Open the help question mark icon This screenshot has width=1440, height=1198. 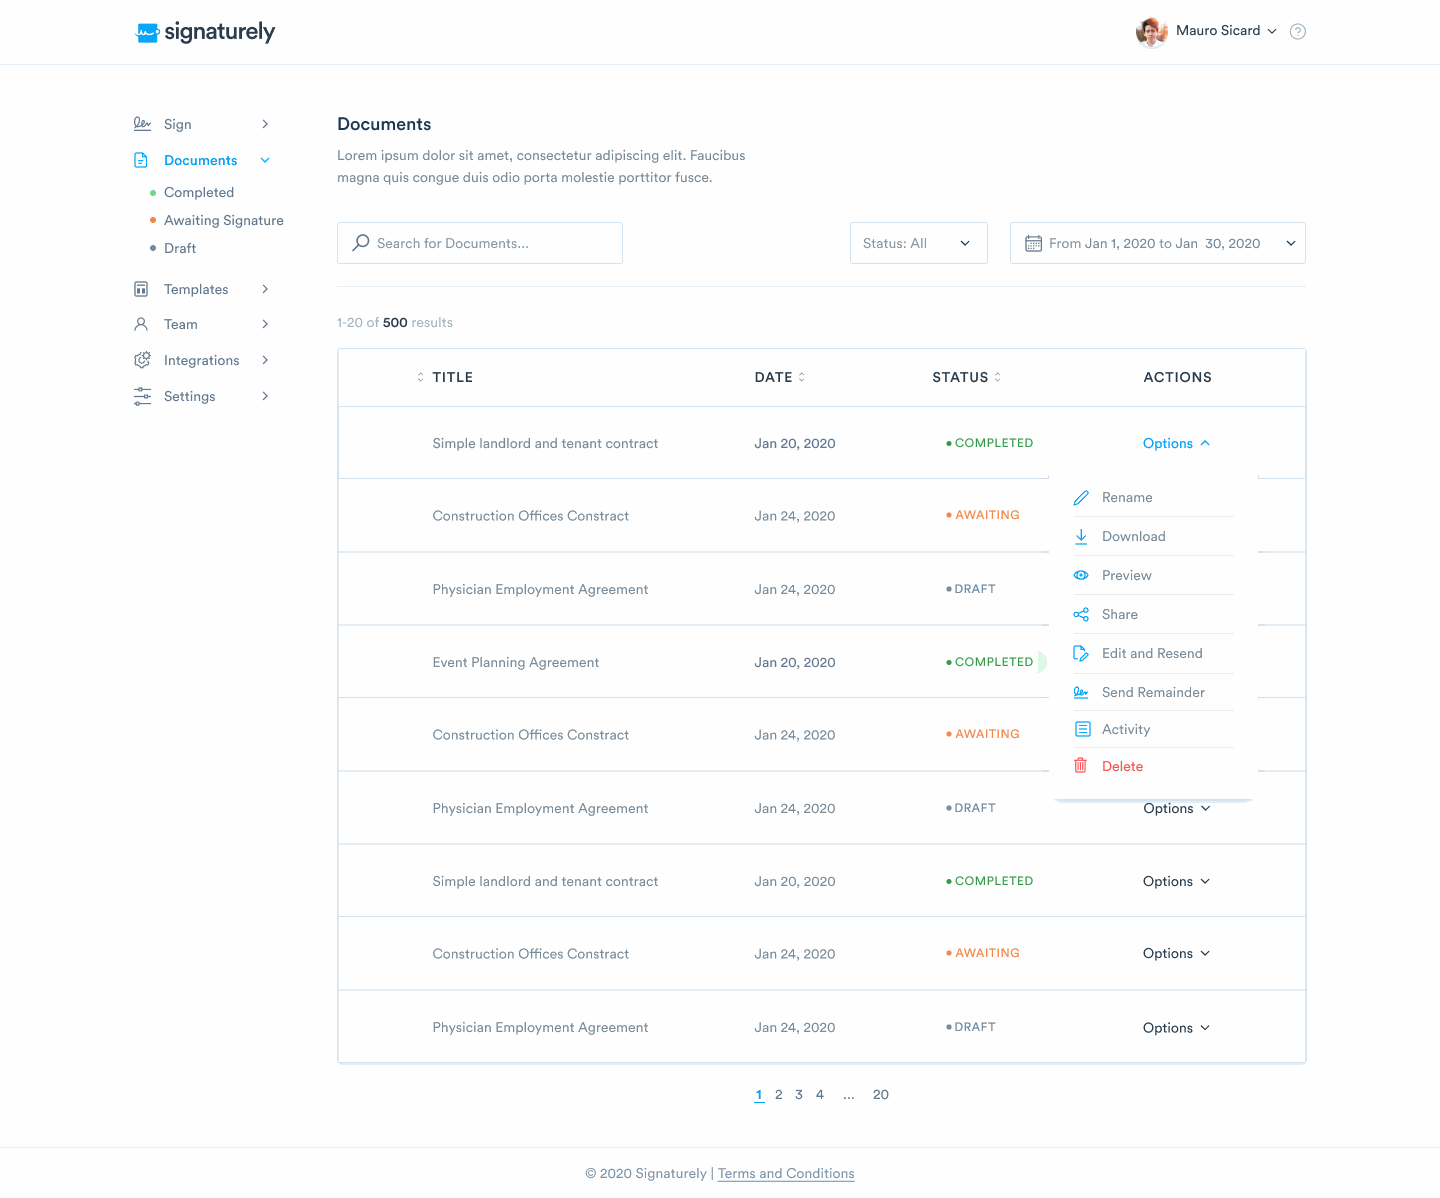click(1298, 31)
